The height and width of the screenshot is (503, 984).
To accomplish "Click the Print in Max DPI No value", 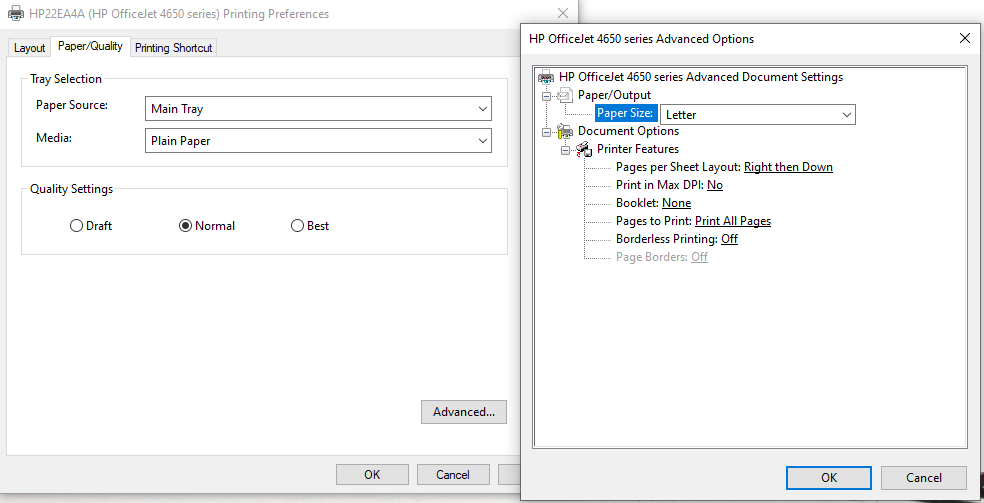I will [x=715, y=185].
